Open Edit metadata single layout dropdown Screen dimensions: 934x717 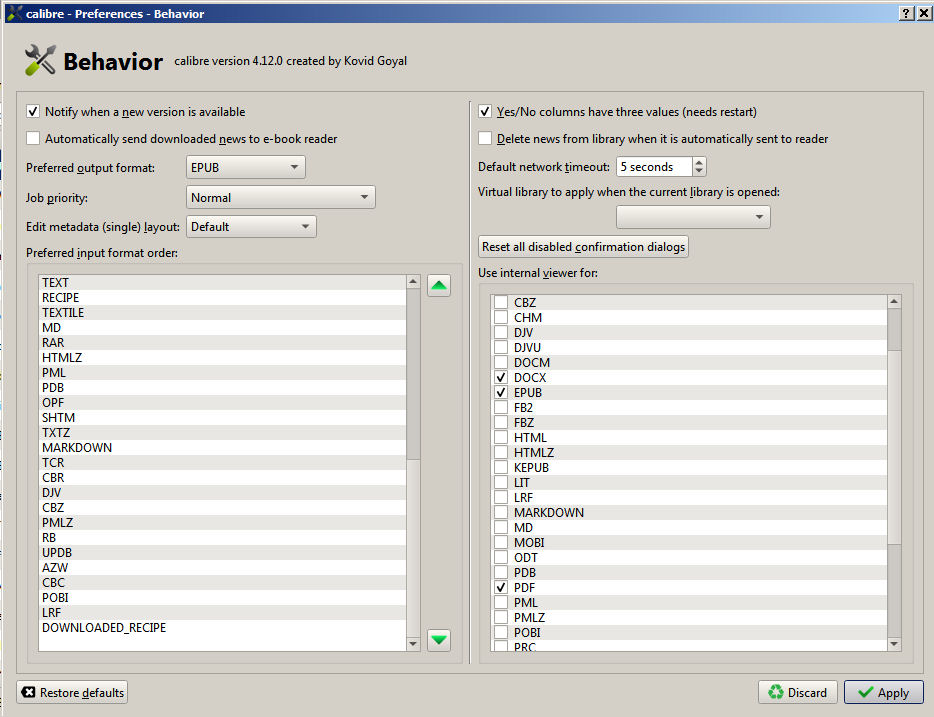coord(251,226)
